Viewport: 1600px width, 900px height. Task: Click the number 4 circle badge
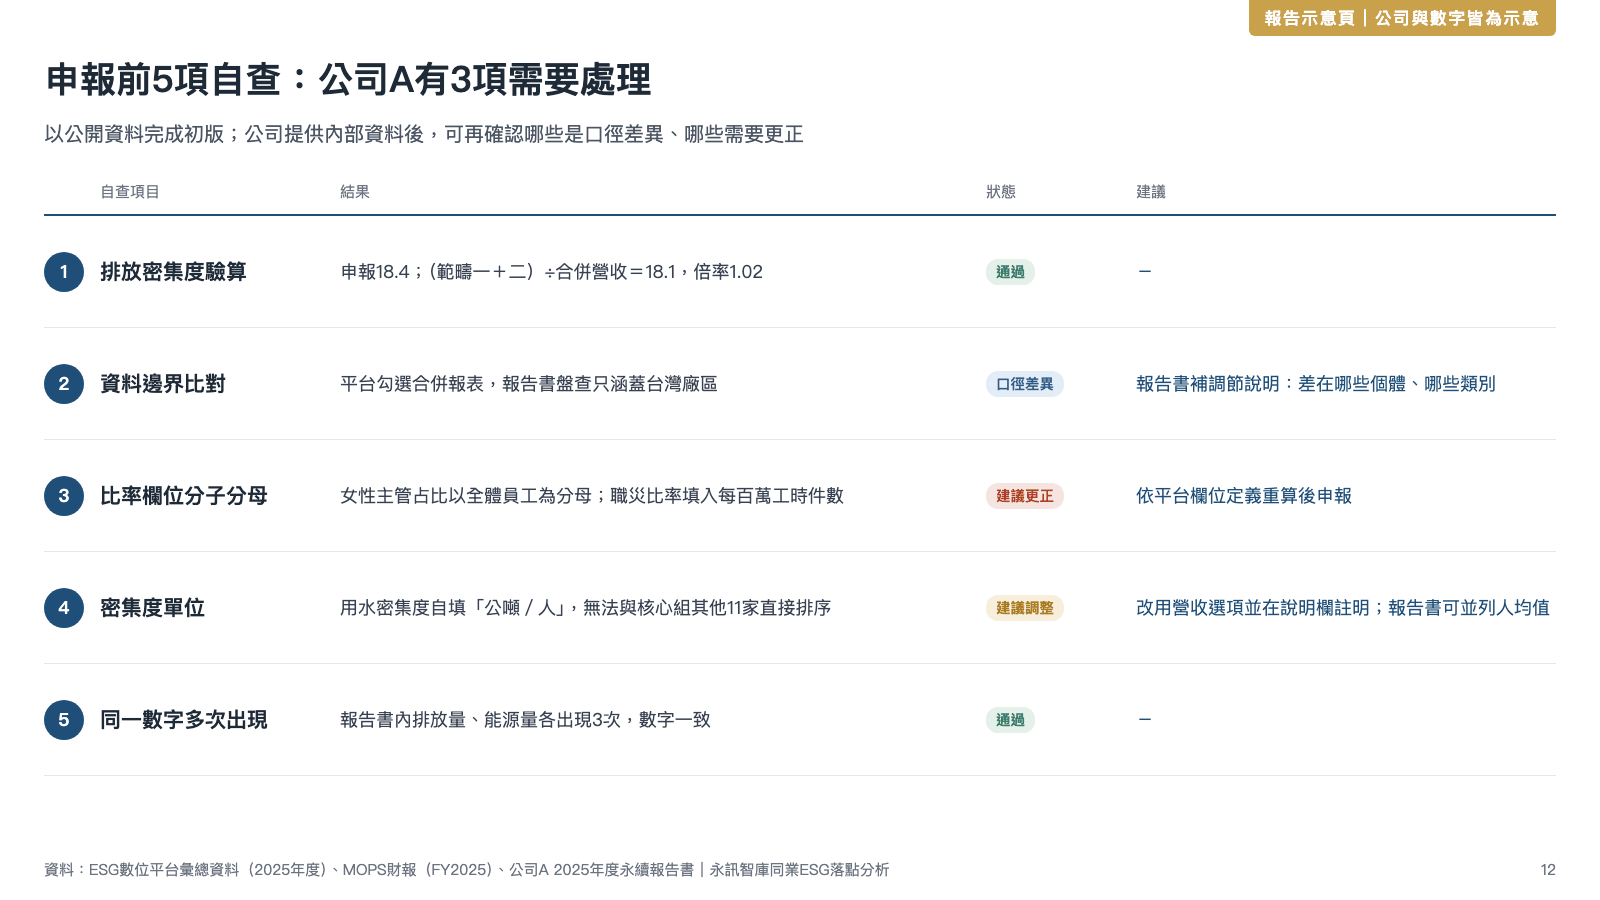coord(64,608)
